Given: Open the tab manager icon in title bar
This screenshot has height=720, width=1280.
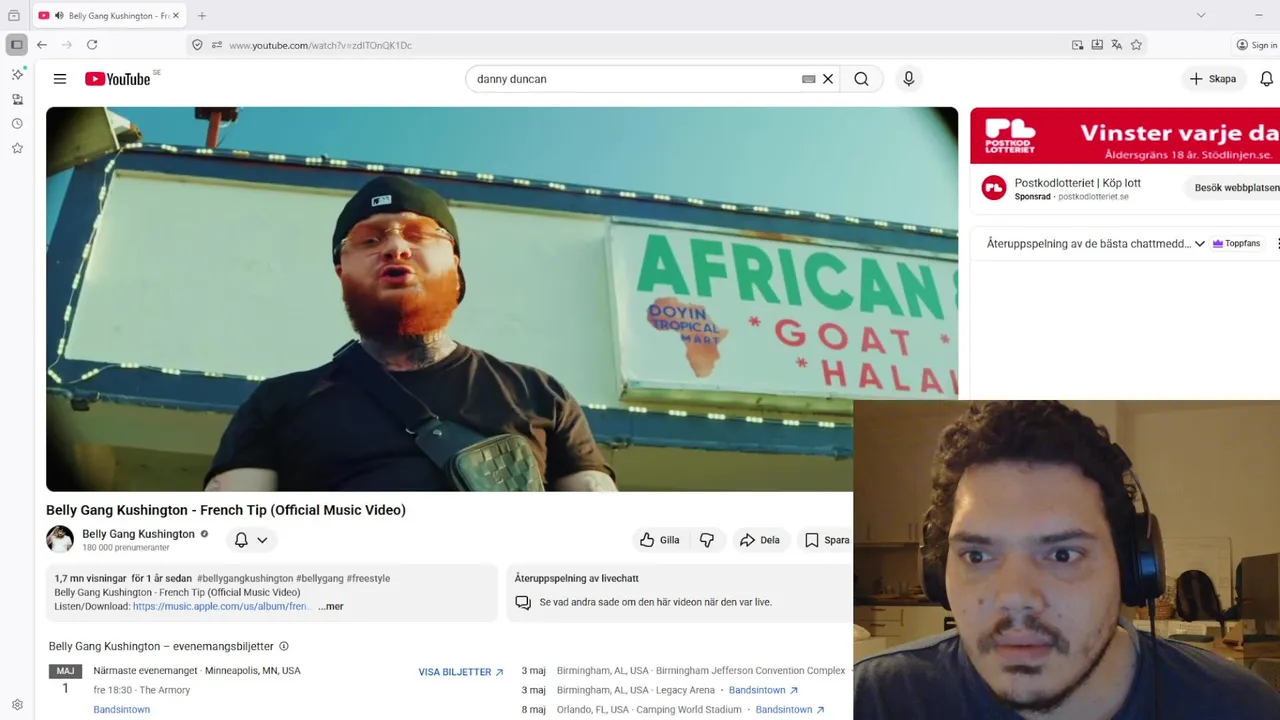Looking at the screenshot, I should click(14, 15).
